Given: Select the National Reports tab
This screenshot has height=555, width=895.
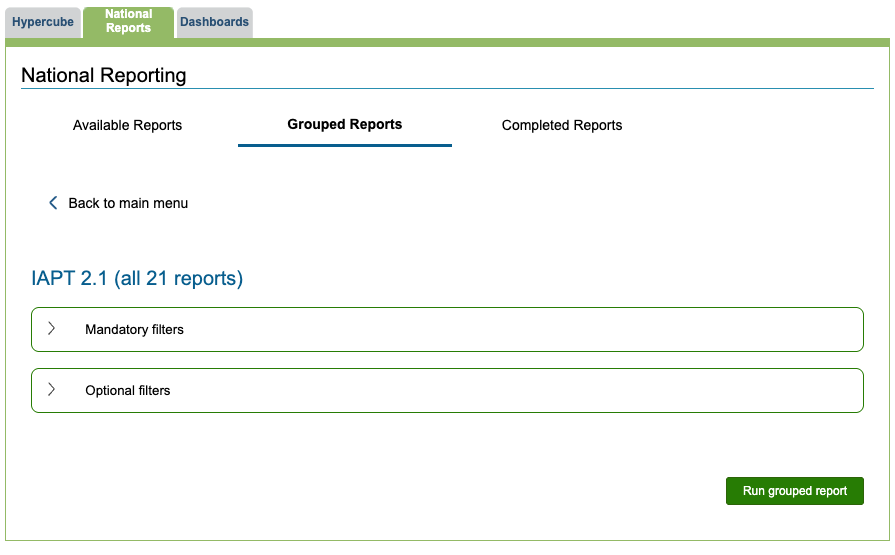Looking at the screenshot, I should (128, 21).
